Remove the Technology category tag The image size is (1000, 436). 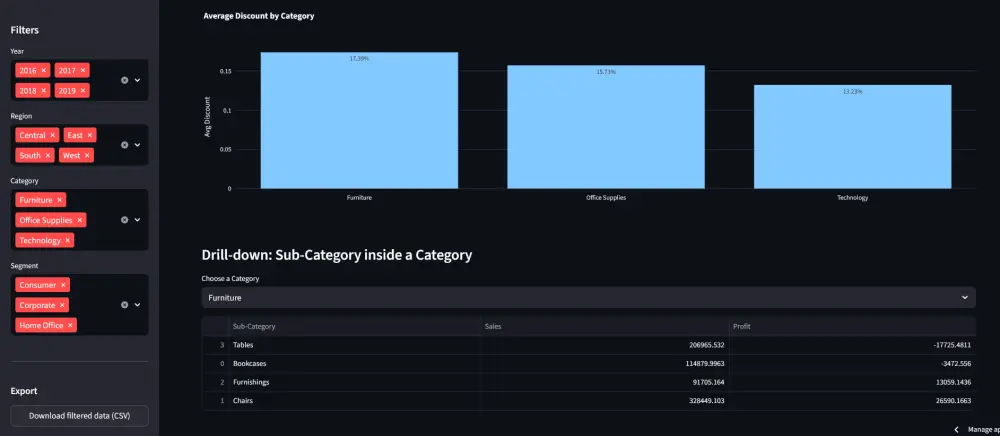coord(68,240)
